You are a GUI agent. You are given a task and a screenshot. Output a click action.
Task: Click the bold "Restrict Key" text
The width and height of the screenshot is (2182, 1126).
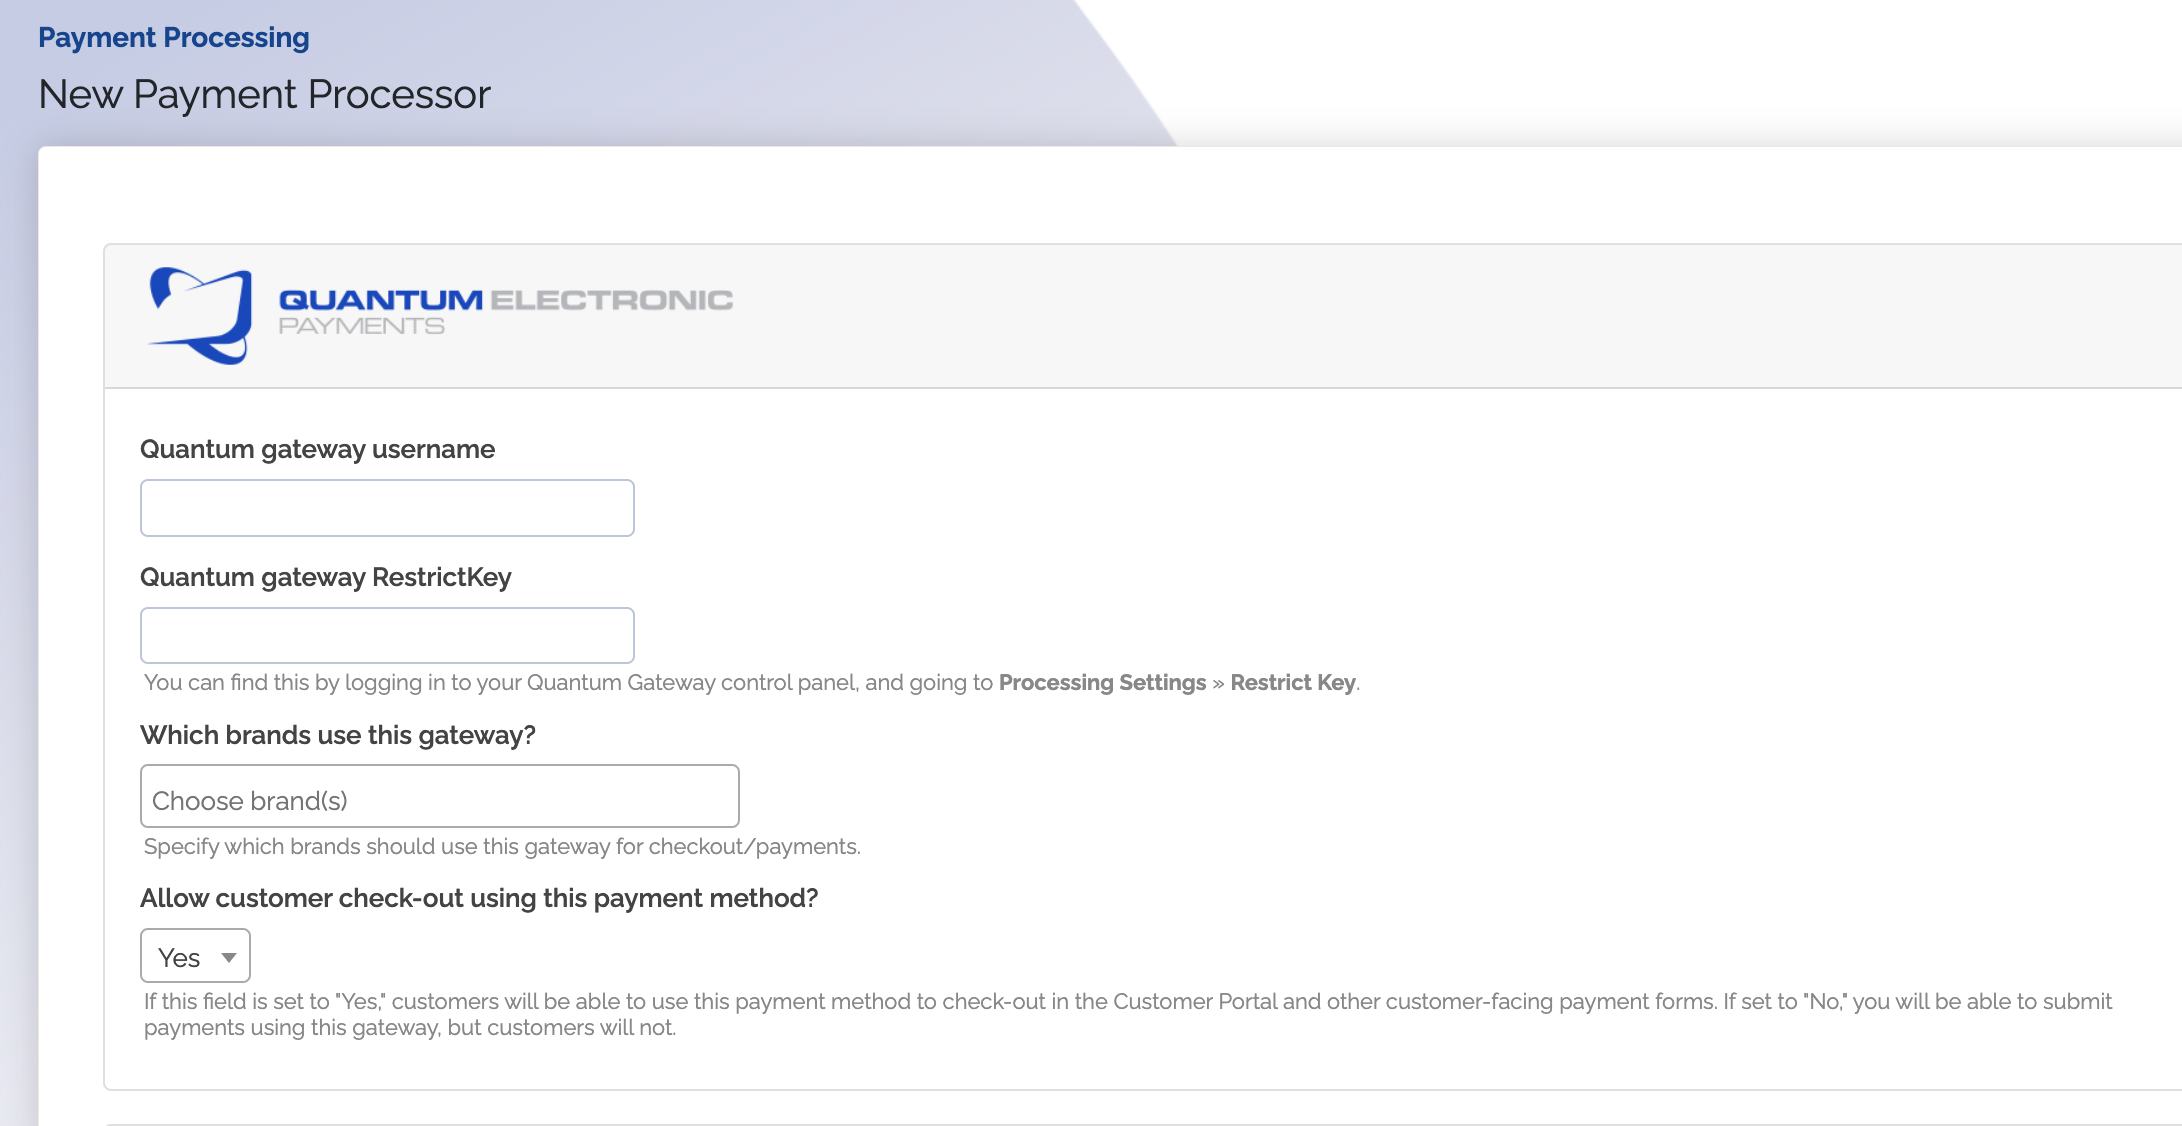[1292, 683]
